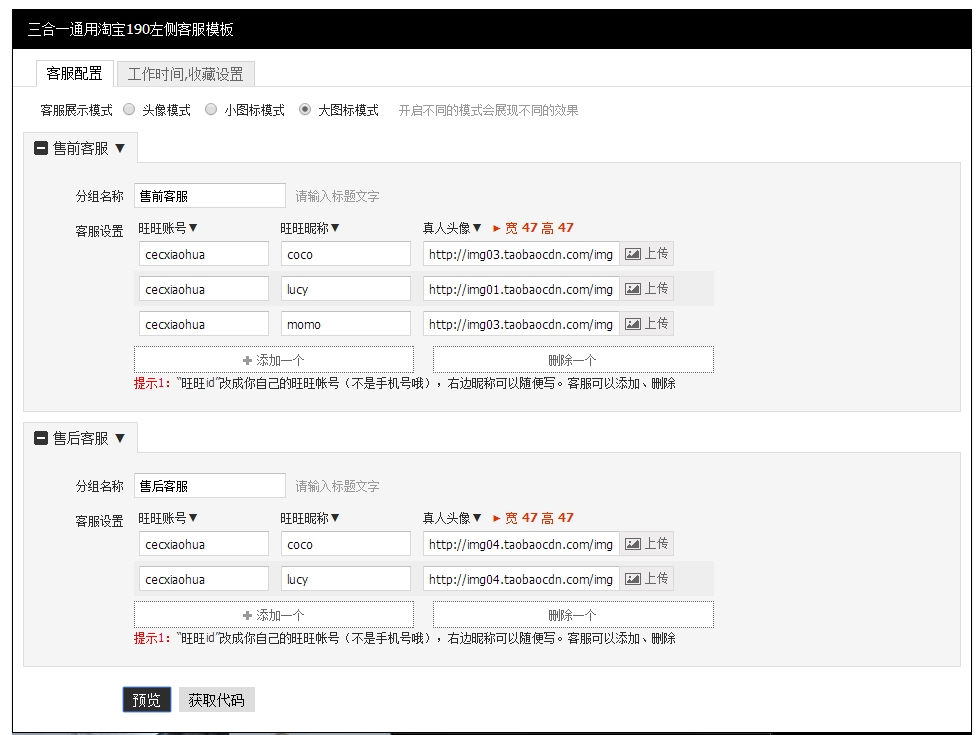Collapse the 售后客服 section arrow

[x=120, y=438]
